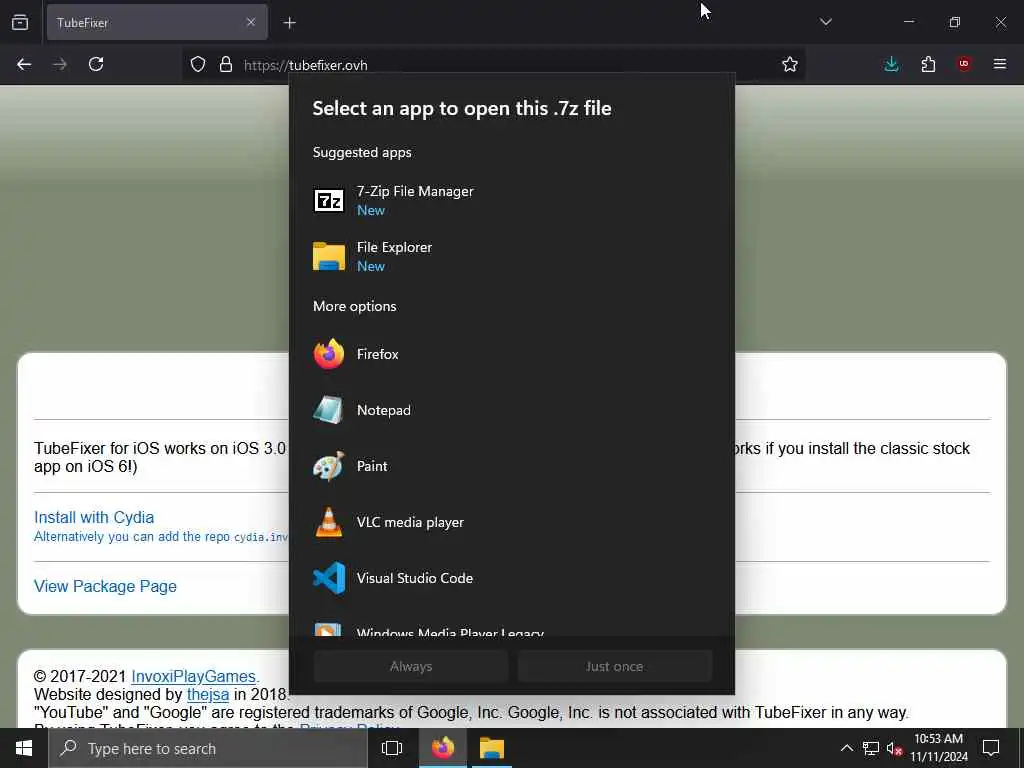Image resolution: width=1024 pixels, height=768 pixels.
Task: Click the Always button
Action: tap(411, 666)
